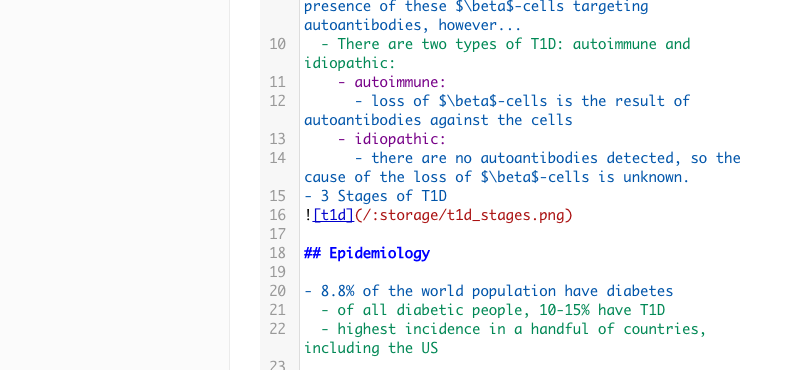Image resolution: width=800 pixels, height=370 pixels.
Task: Click 'including the US' text
Action: [371, 348]
